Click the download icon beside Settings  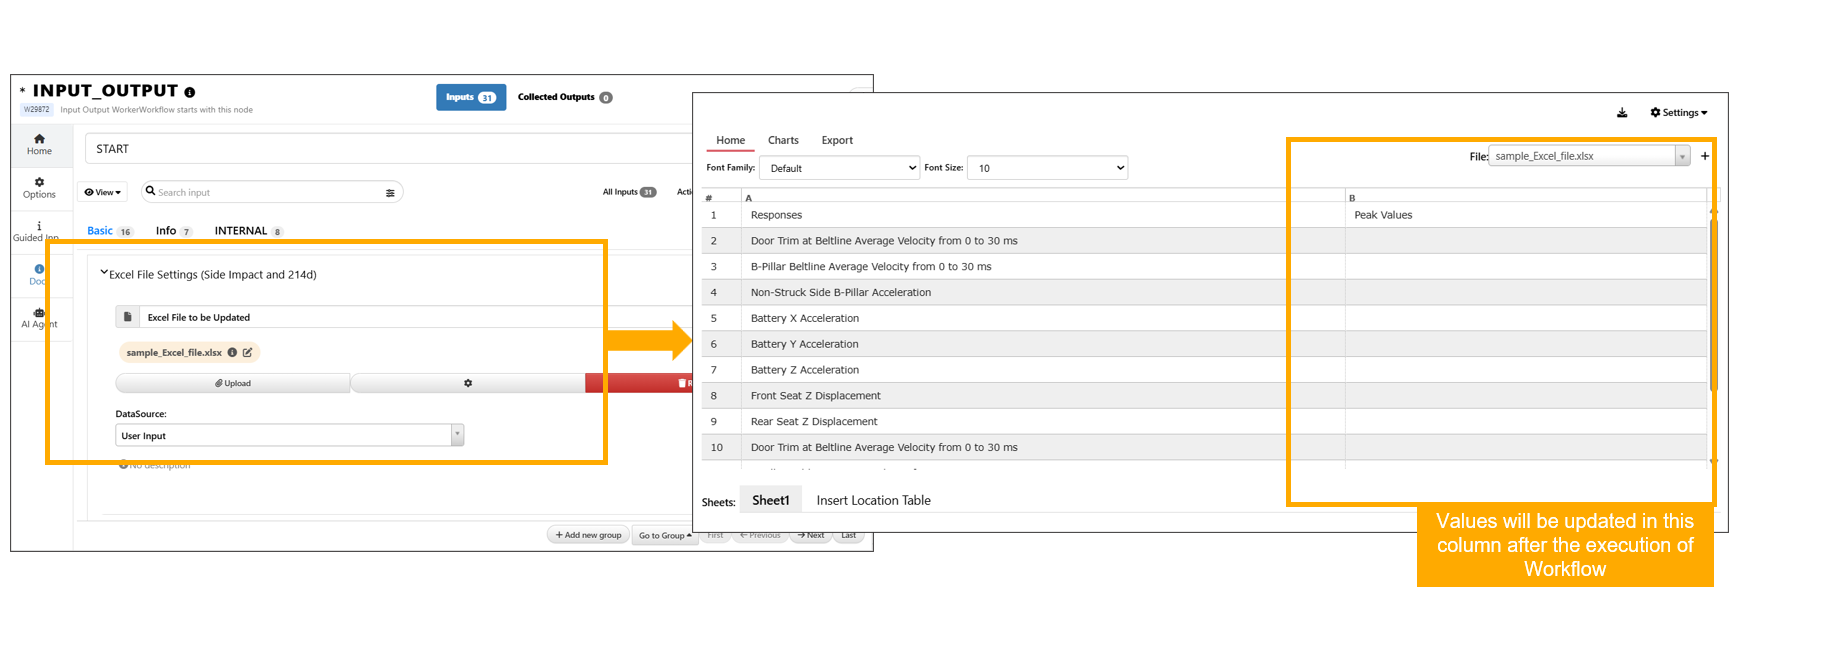(x=1622, y=113)
